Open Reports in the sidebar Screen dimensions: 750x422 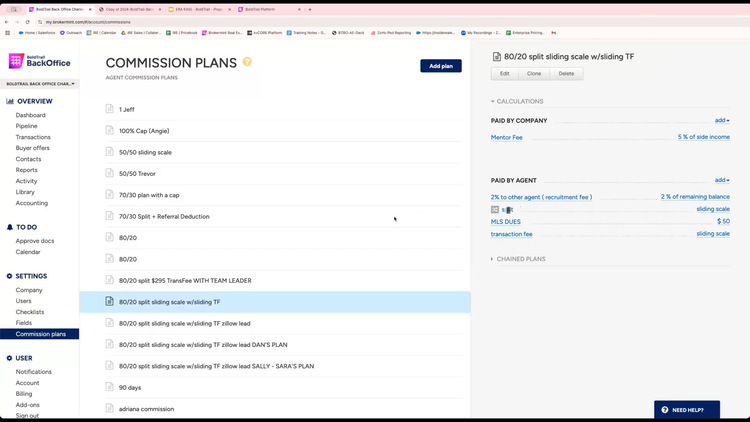coord(26,170)
